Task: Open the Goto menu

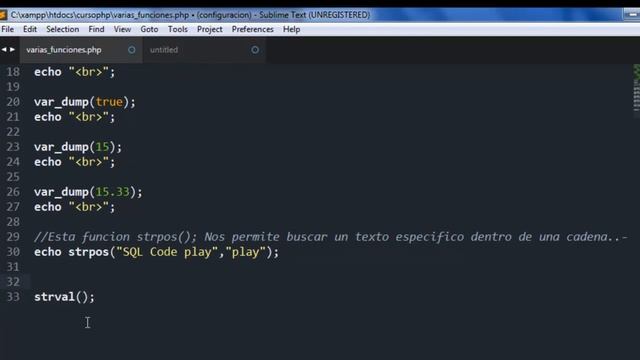Action: (149, 29)
